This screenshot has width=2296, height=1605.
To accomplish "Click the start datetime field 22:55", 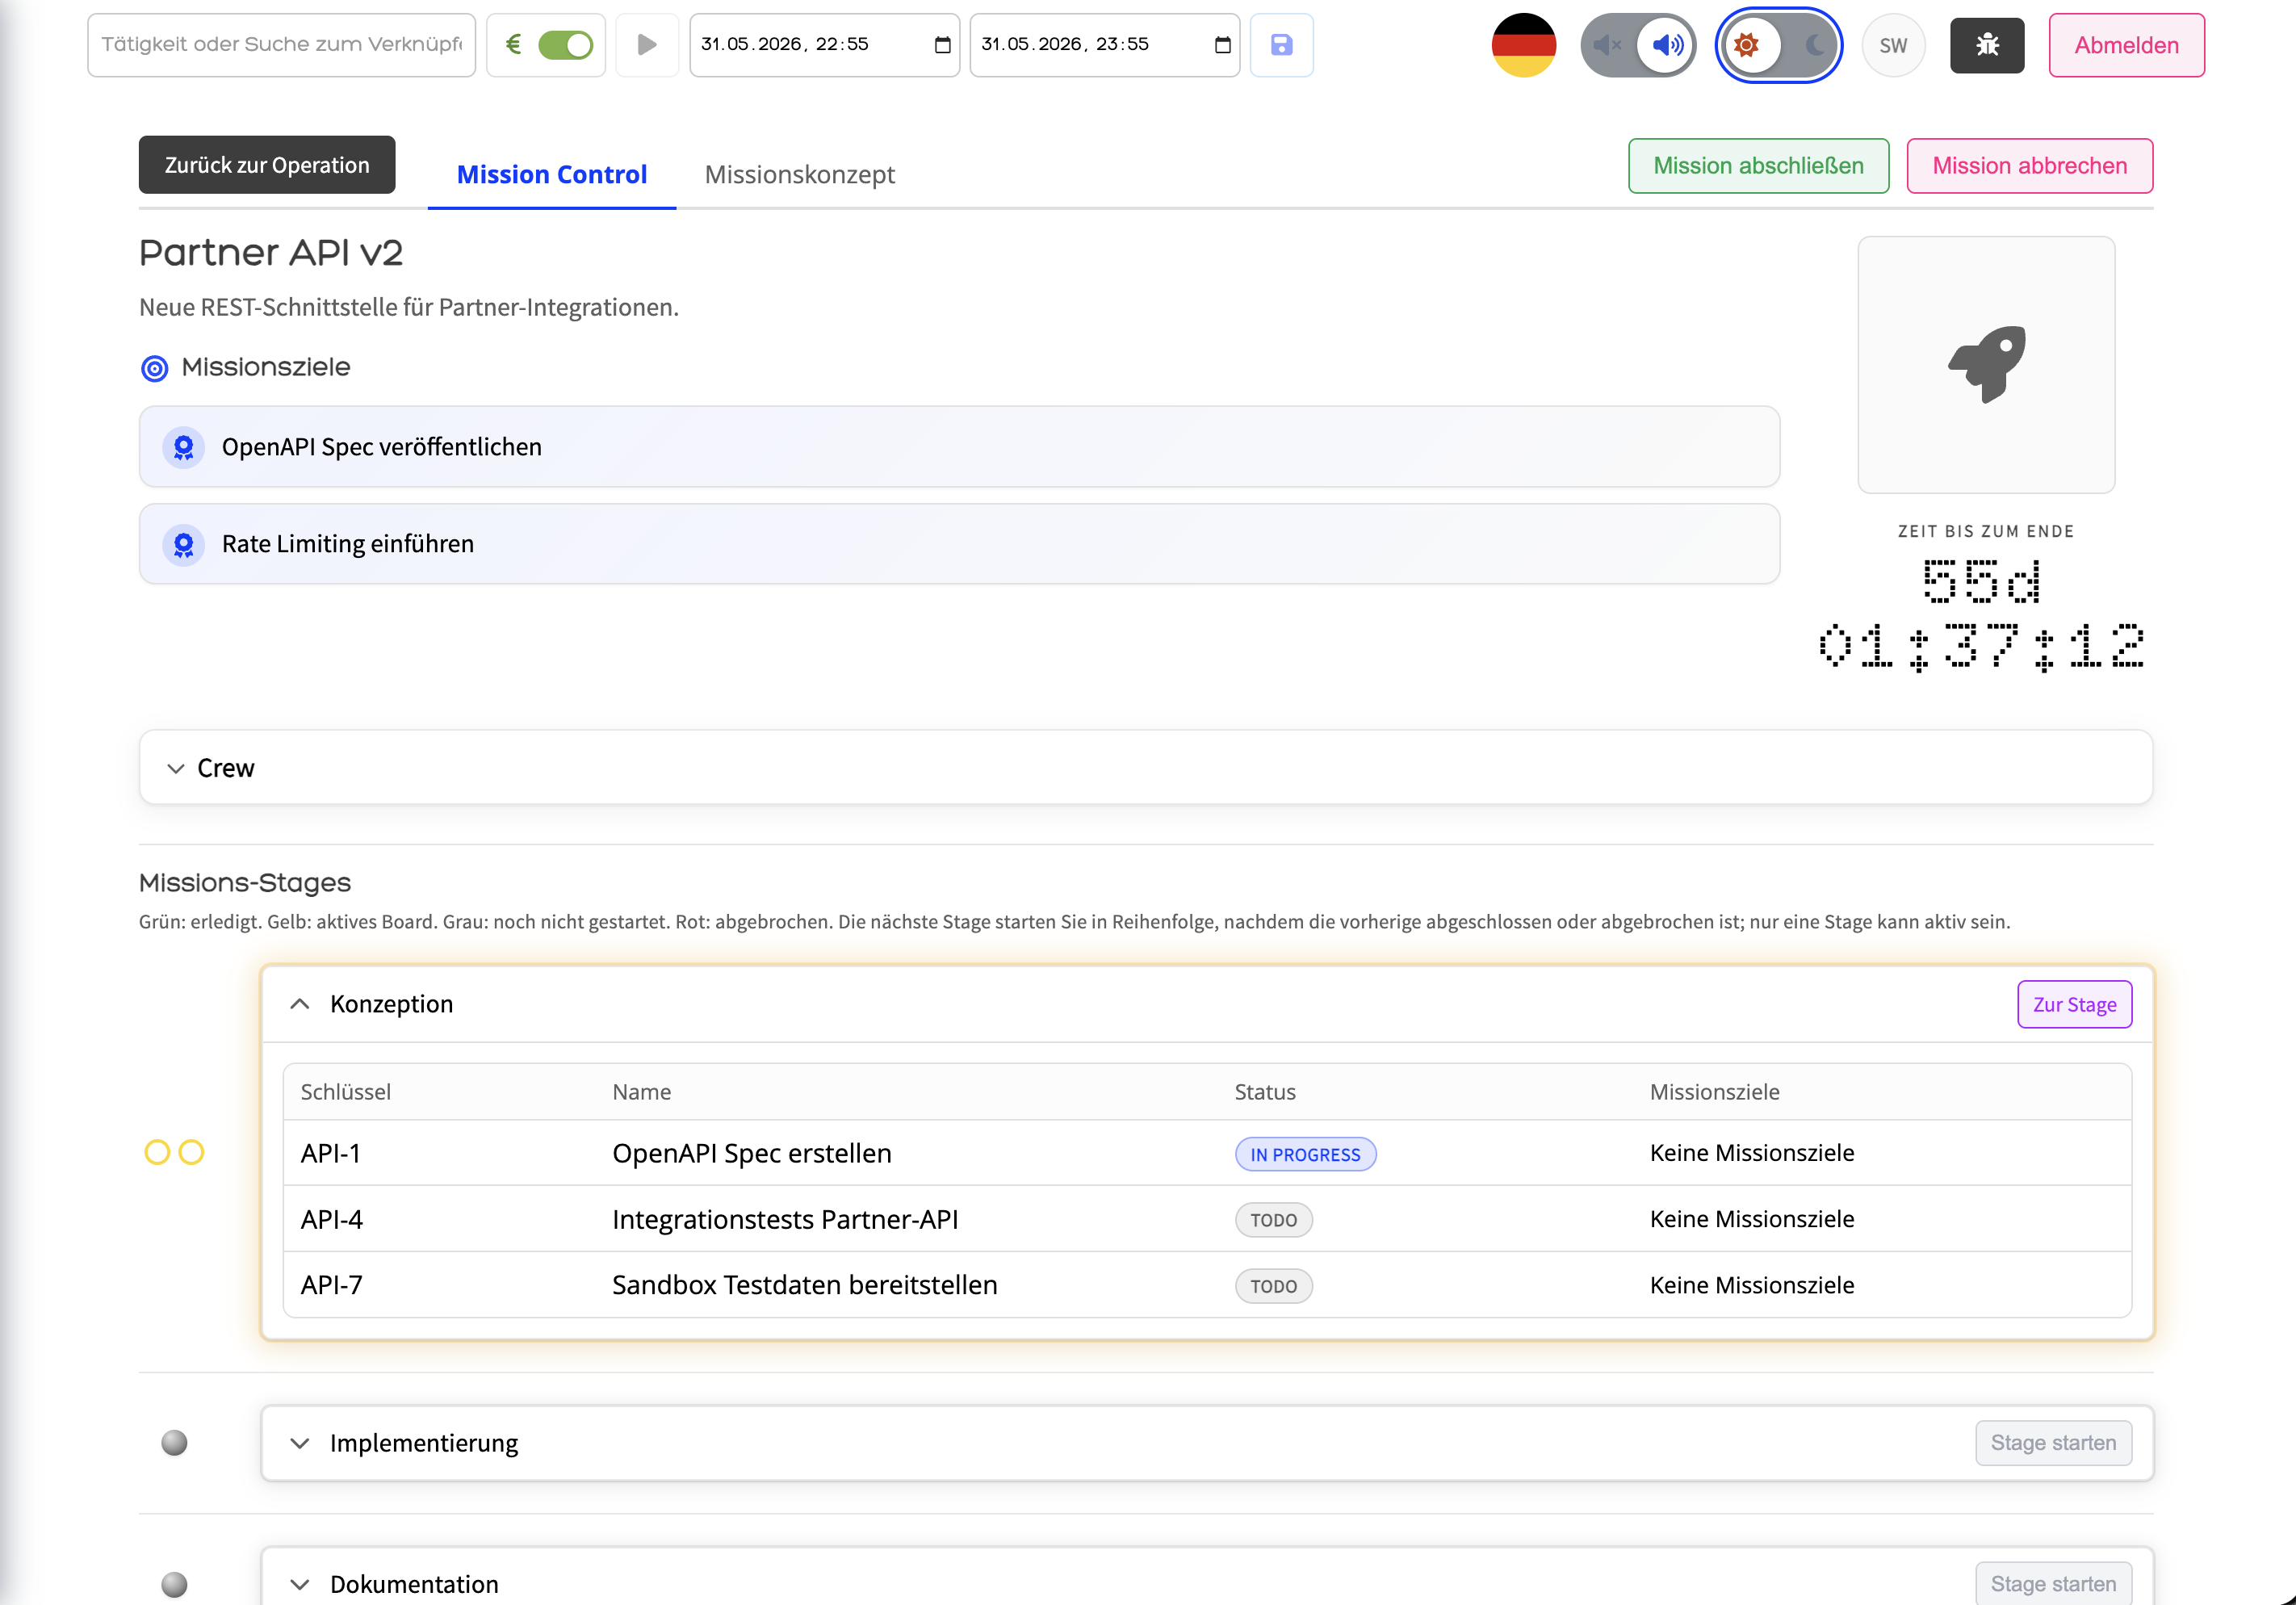I will tap(824, 45).
